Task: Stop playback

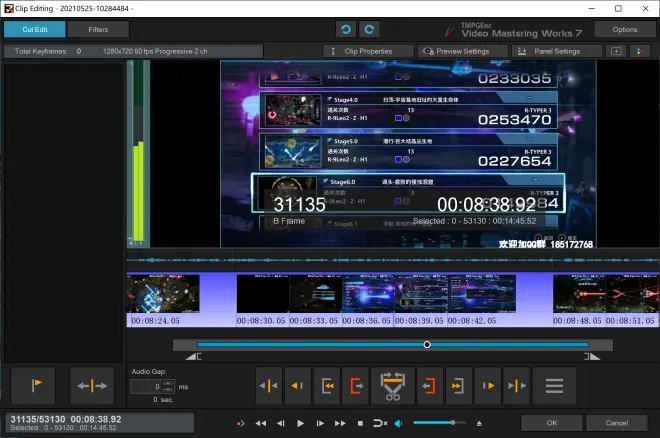Action: point(360,423)
